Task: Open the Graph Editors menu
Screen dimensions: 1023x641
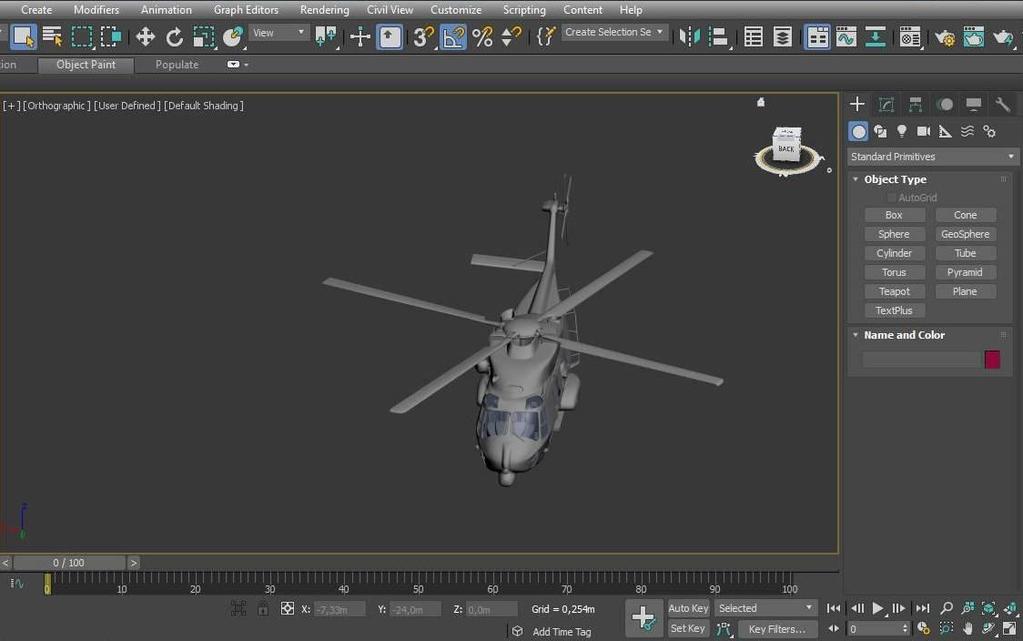Action: pos(246,10)
